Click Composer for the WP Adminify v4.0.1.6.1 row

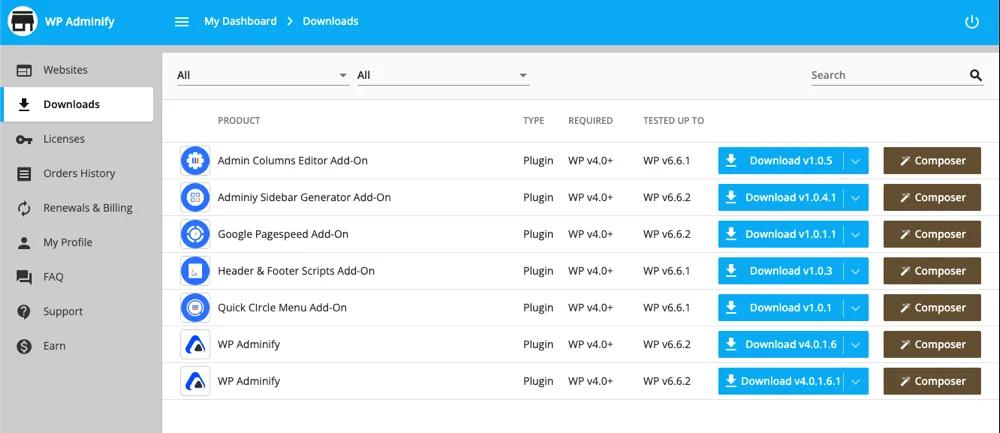(932, 381)
